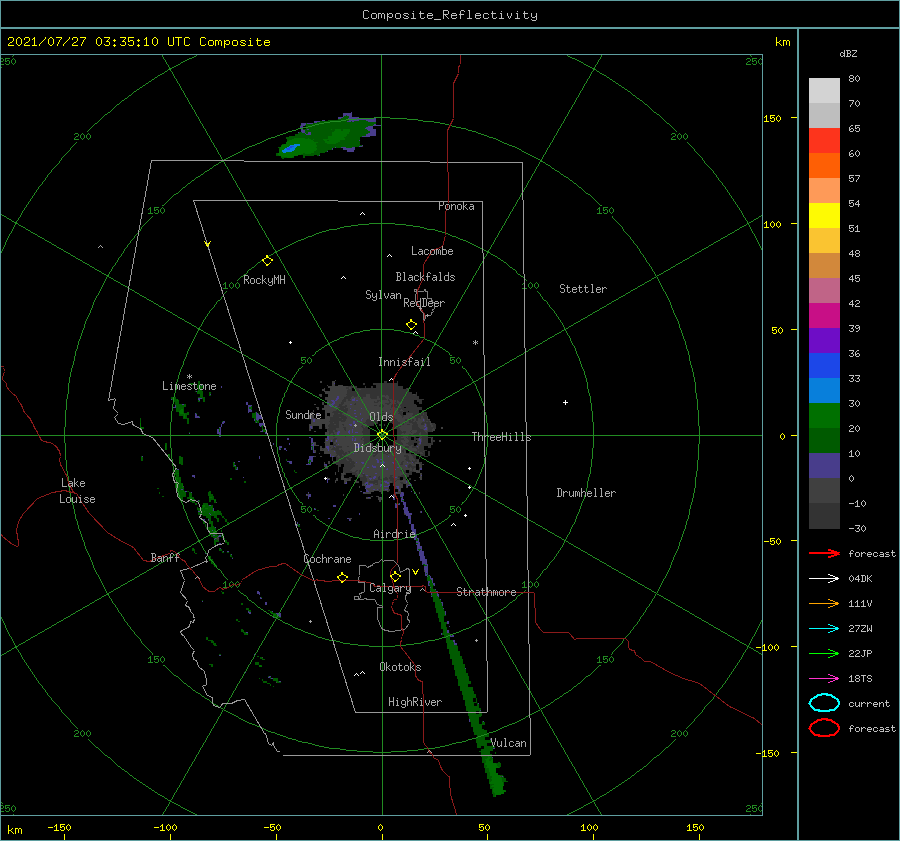
Task: Click the Okotoks label
Action: click(x=400, y=667)
